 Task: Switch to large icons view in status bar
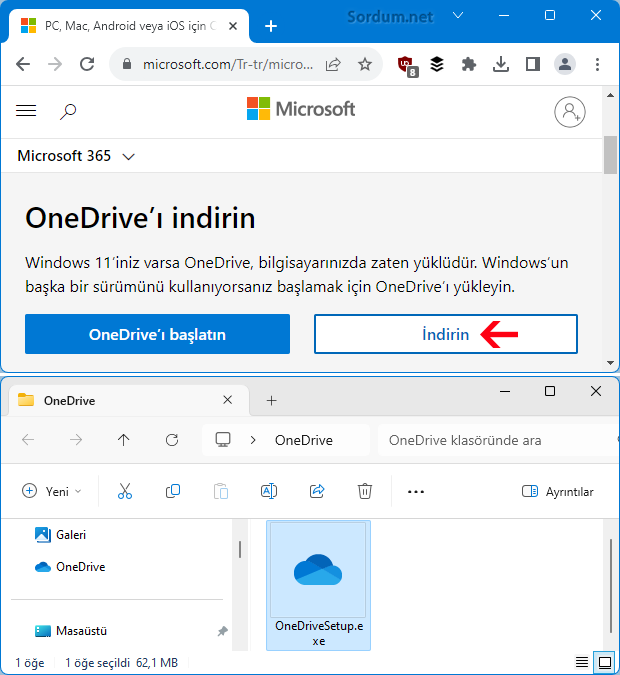tap(605, 662)
